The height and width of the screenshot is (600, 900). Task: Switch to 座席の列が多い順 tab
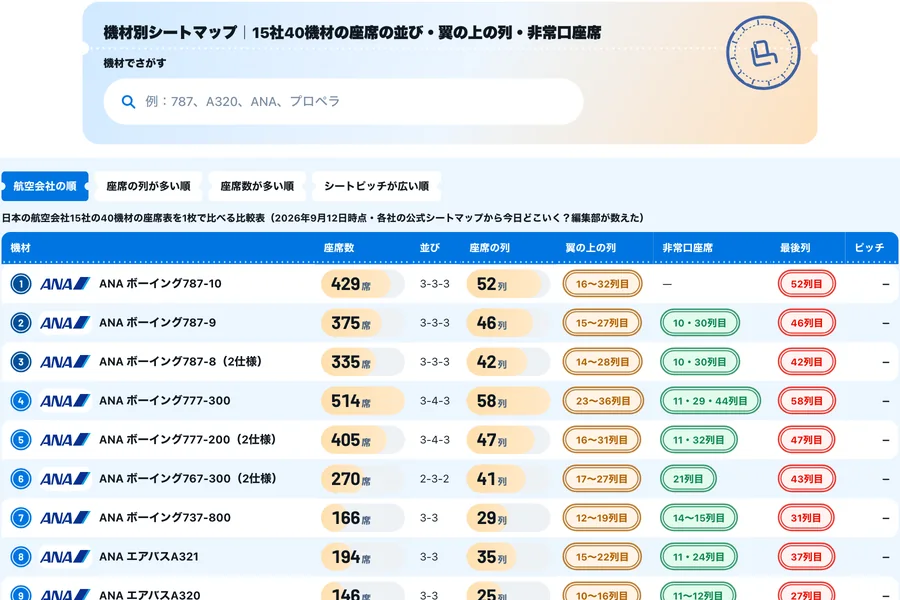pos(148,186)
